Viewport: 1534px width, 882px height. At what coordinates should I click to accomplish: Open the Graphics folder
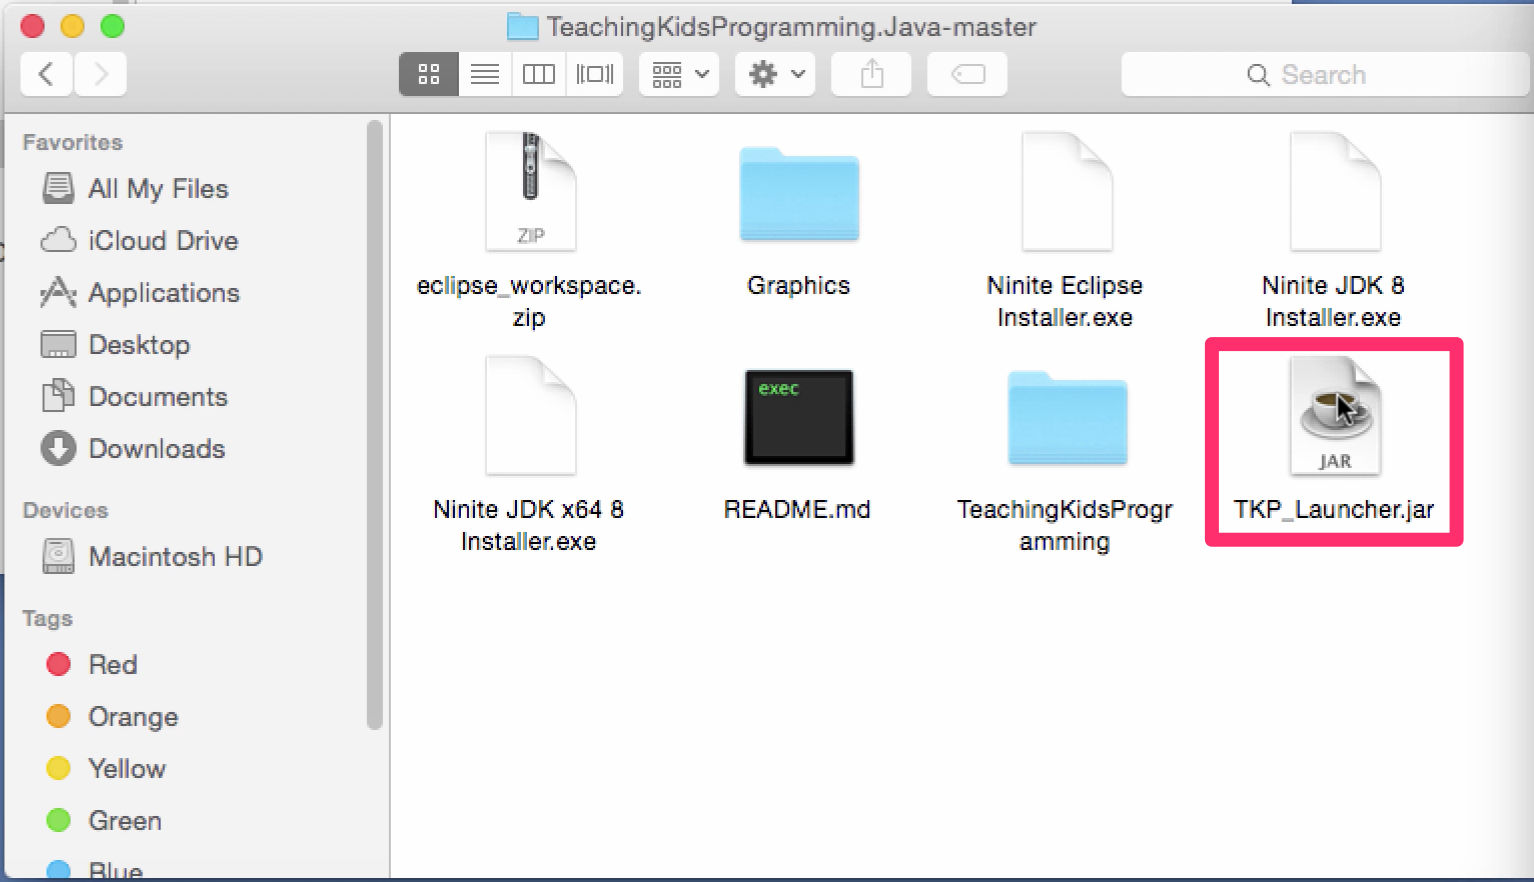(x=798, y=196)
